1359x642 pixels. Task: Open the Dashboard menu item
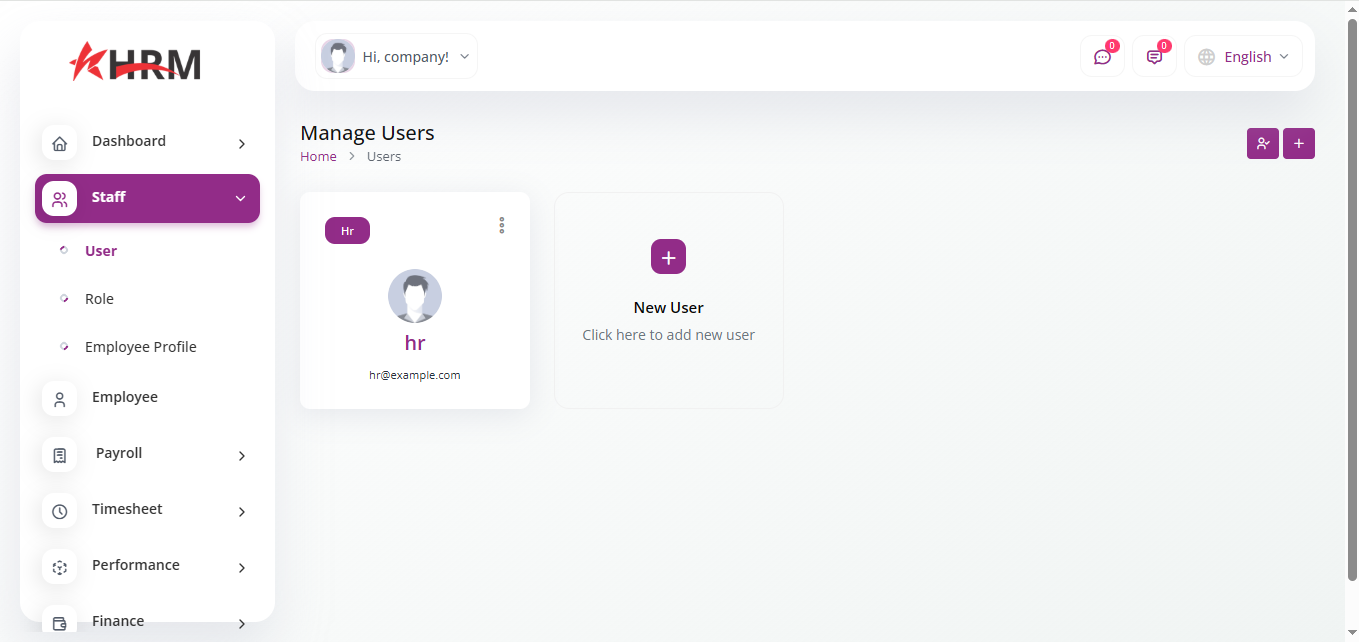[129, 142]
